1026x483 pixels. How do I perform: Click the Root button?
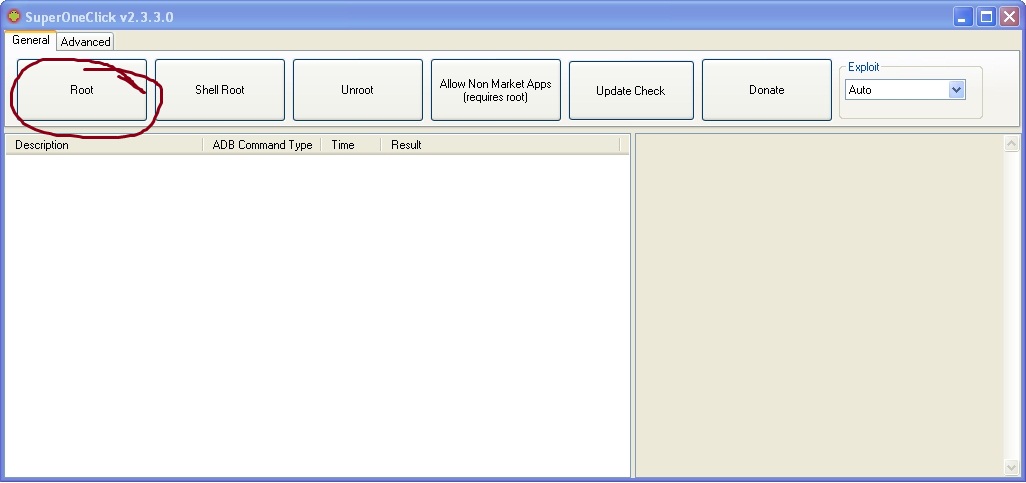pos(82,90)
